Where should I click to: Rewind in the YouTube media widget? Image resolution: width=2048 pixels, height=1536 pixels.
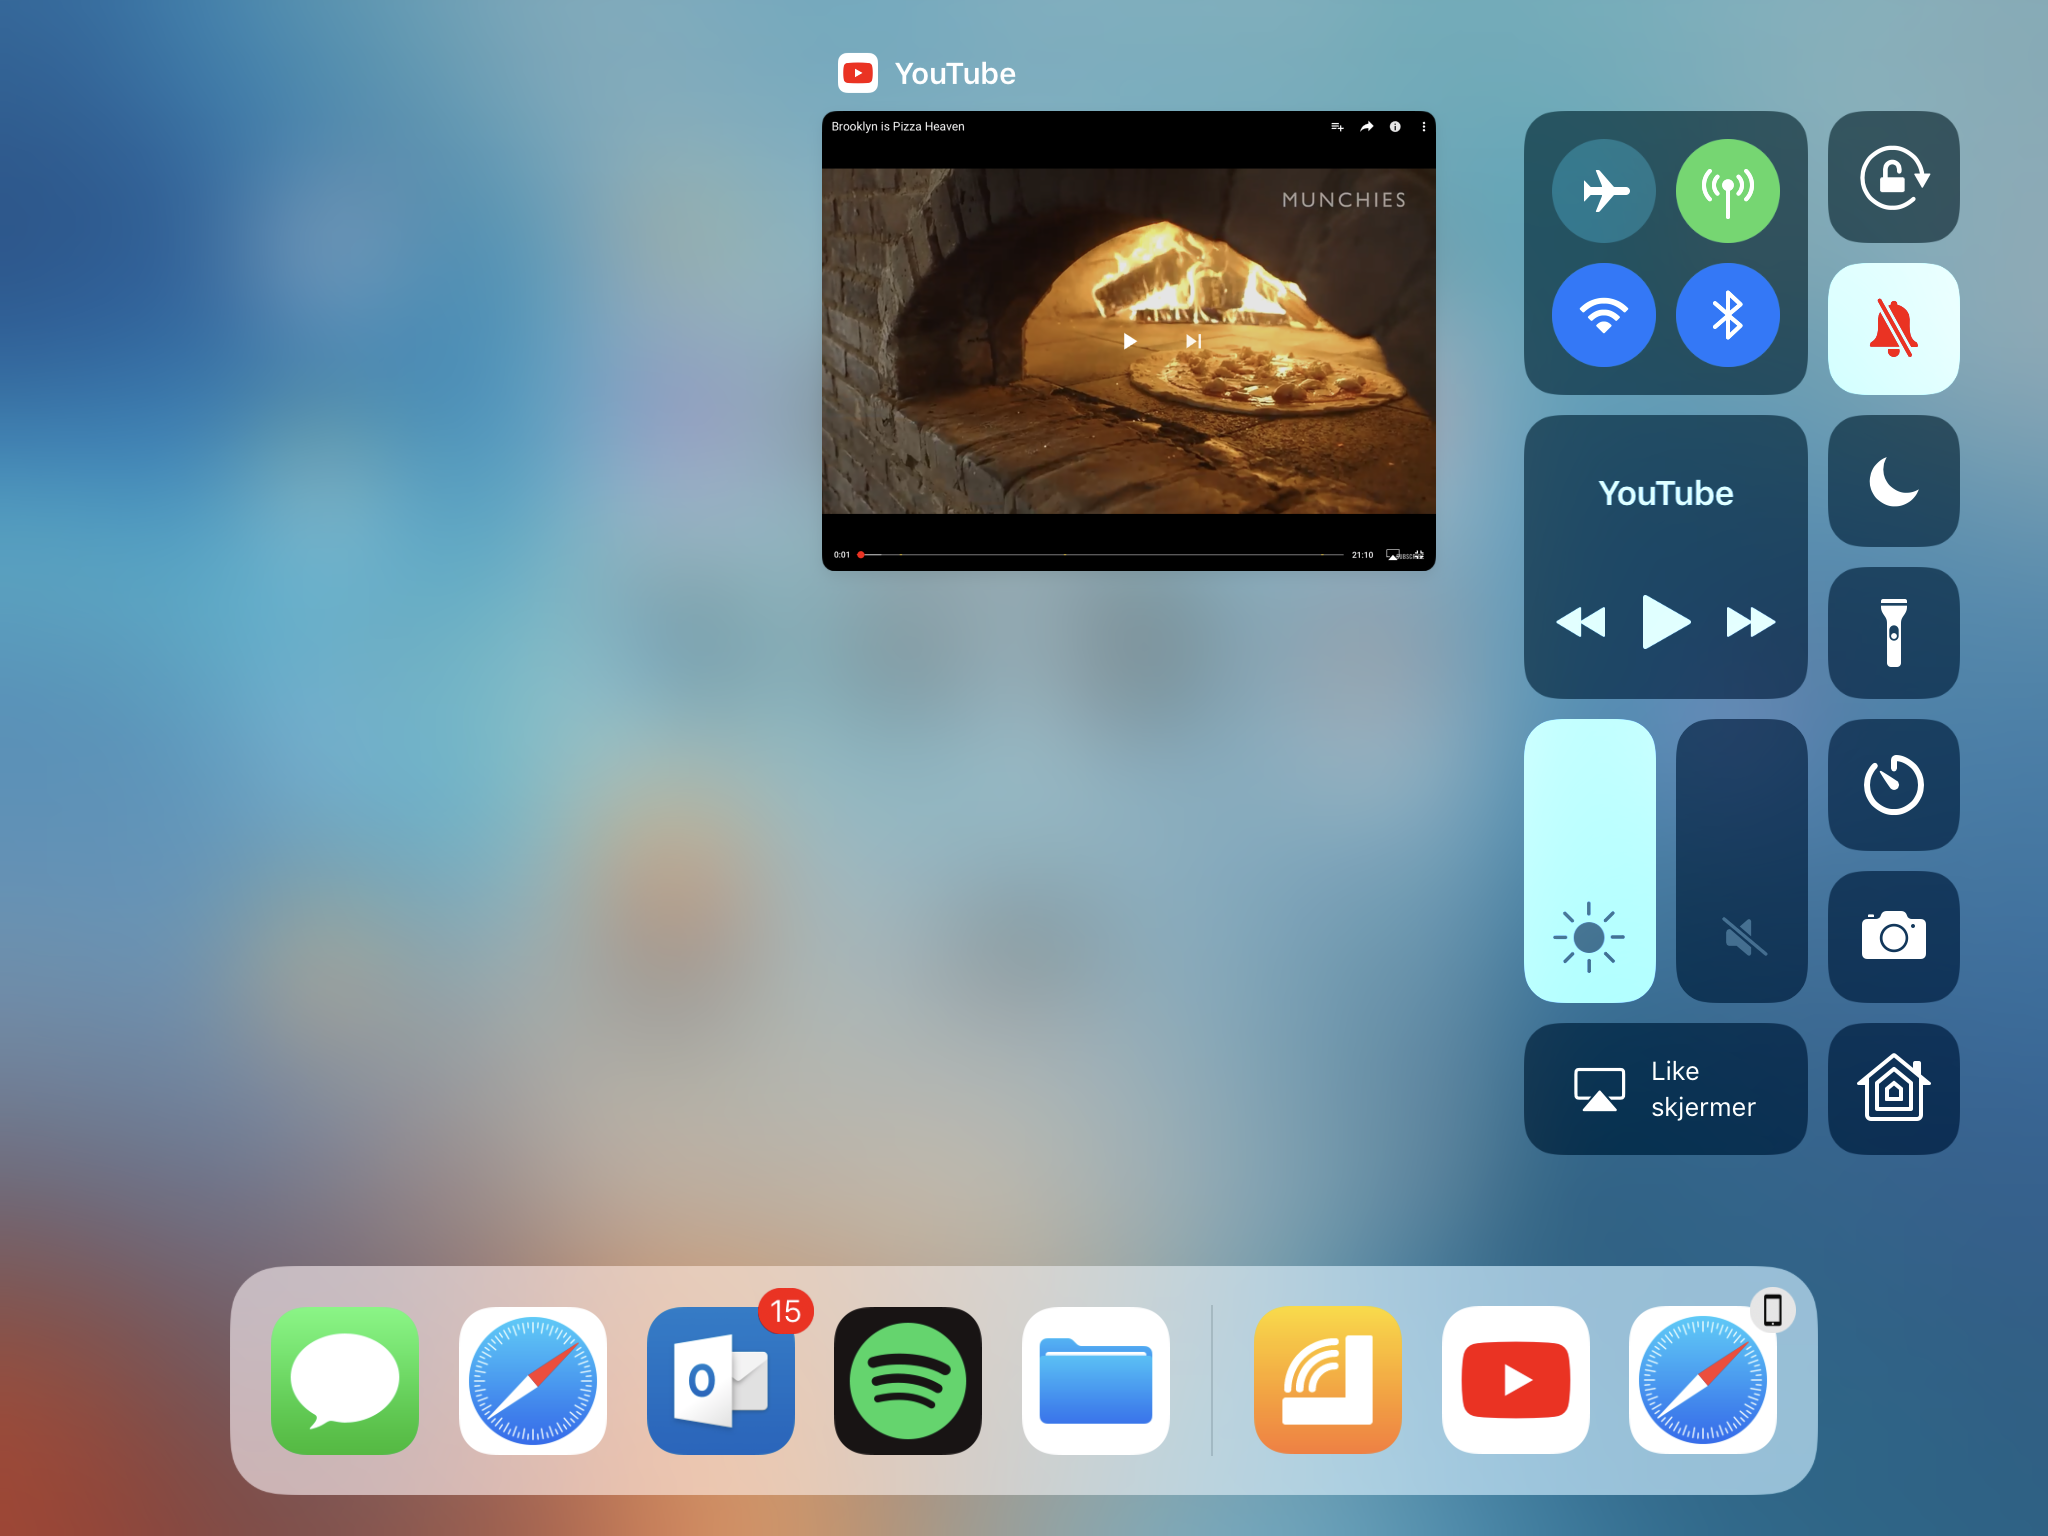point(1581,622)
